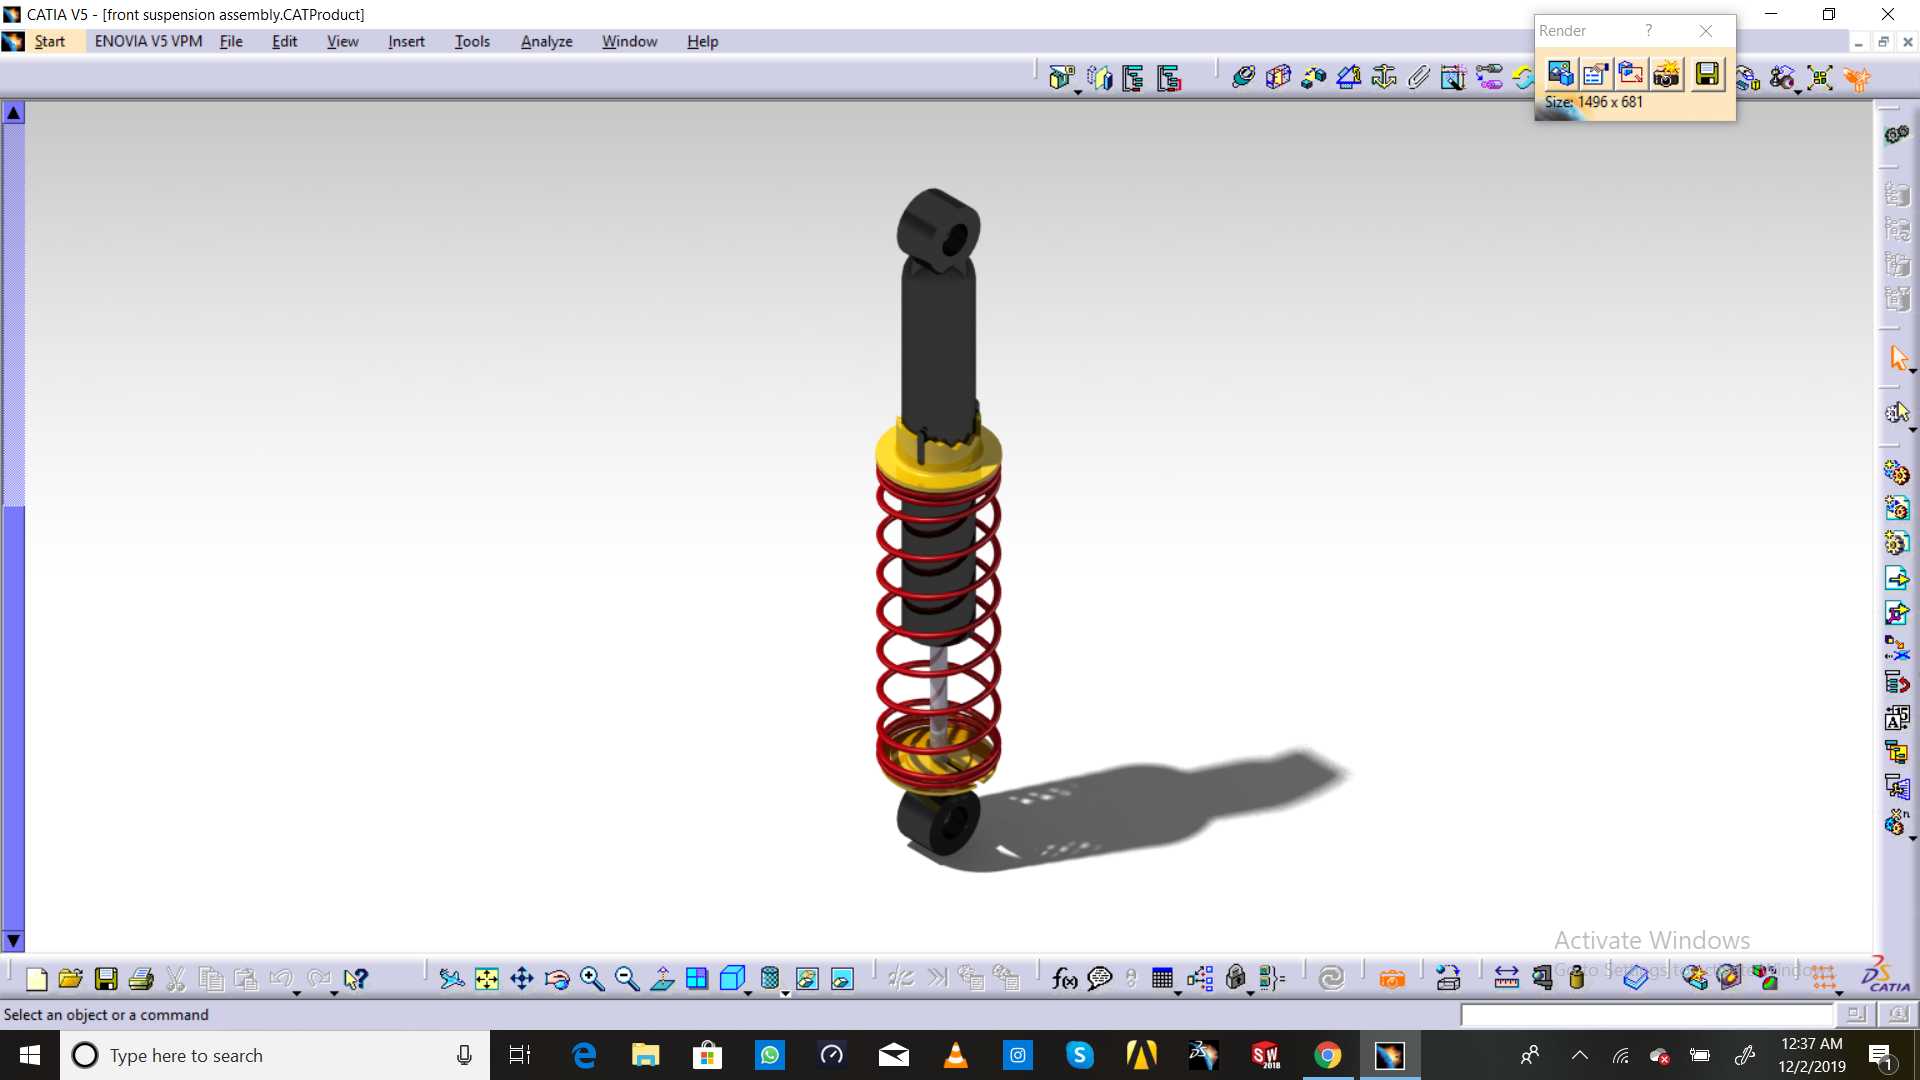Open the Action Center notifications icon

[1880, 1055]
